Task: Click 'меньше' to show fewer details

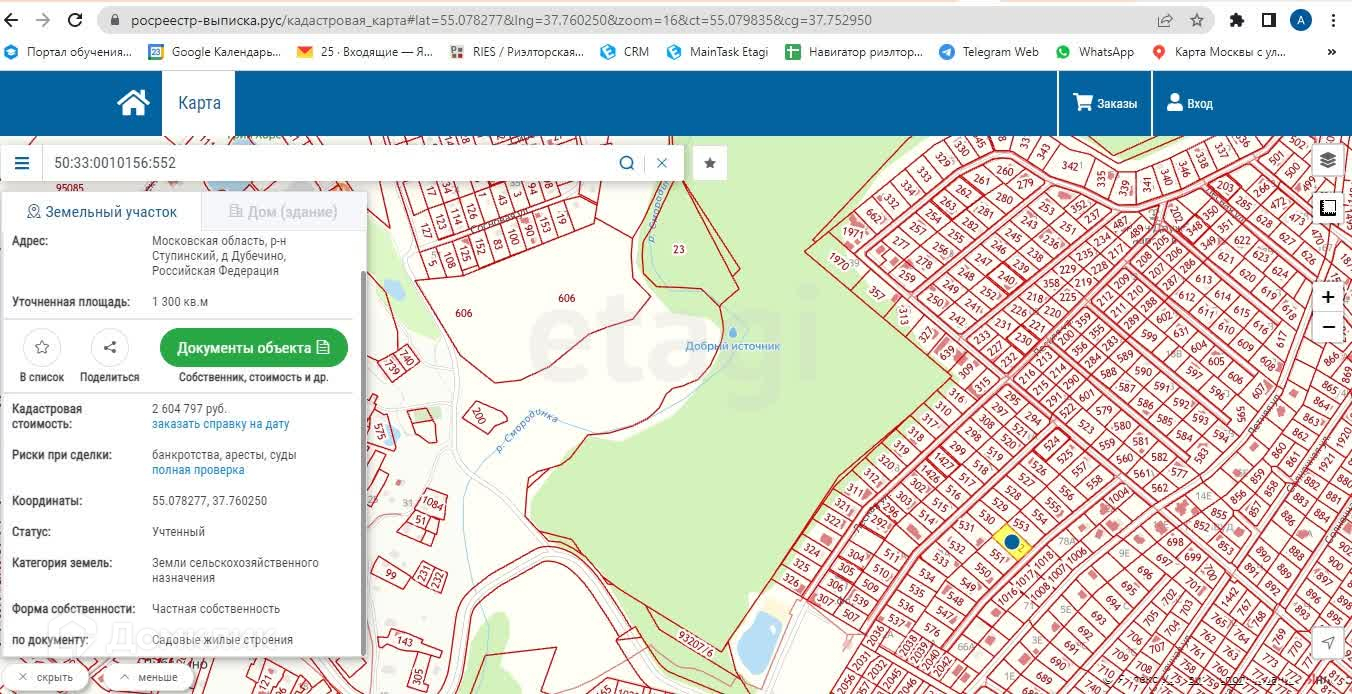Action: pos(149,677)
